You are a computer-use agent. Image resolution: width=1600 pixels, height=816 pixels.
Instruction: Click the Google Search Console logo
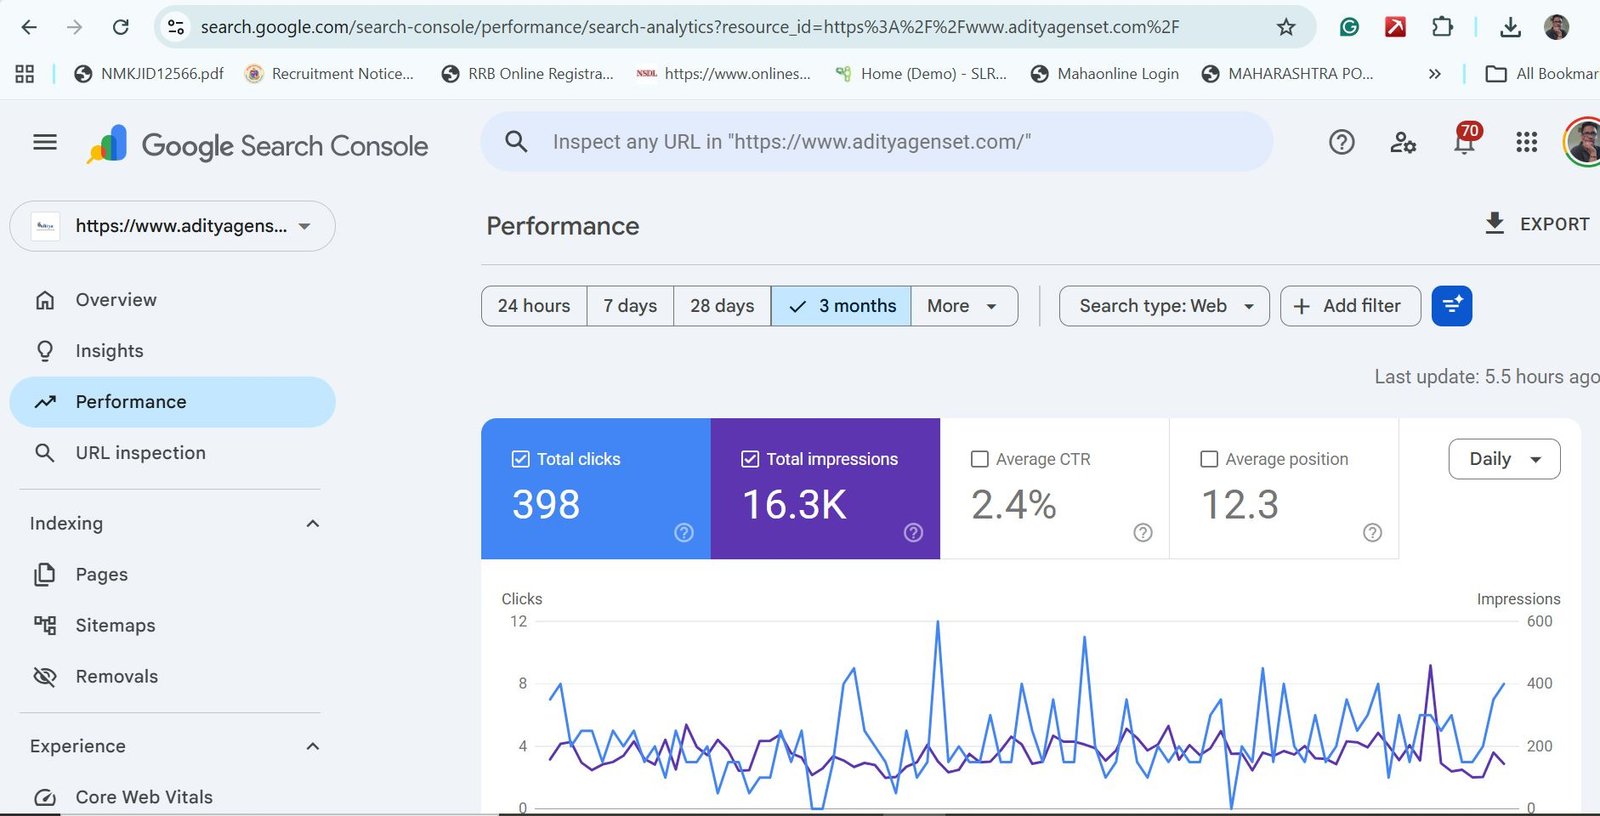pyautogui.click(x=258, y=145)
